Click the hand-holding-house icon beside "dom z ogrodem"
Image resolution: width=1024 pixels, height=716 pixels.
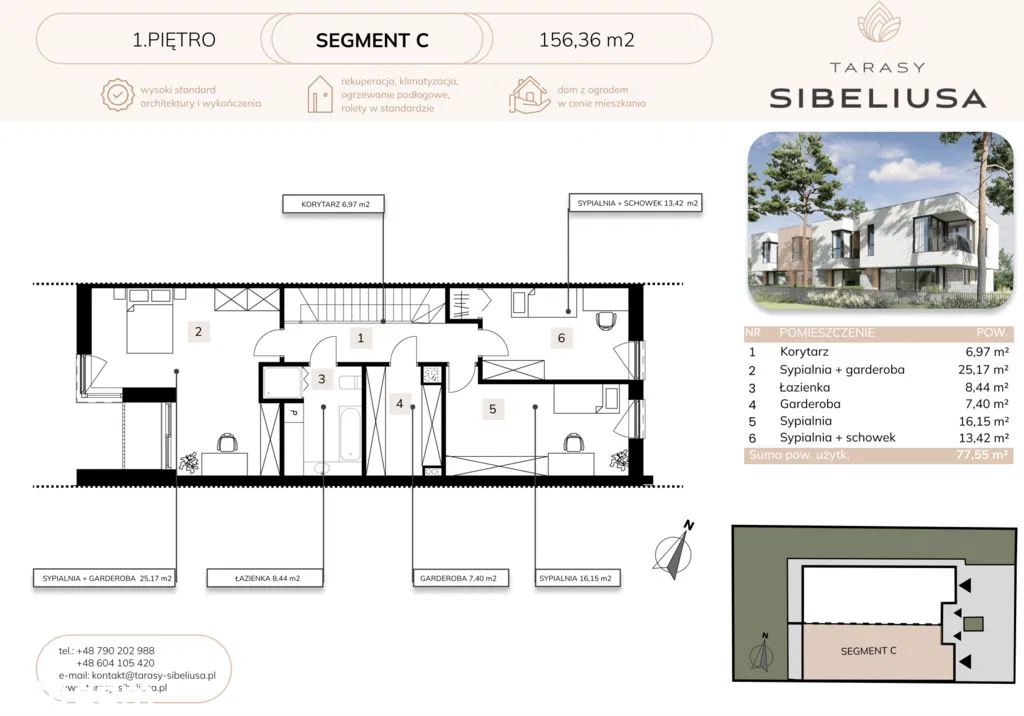coord(529,95)
